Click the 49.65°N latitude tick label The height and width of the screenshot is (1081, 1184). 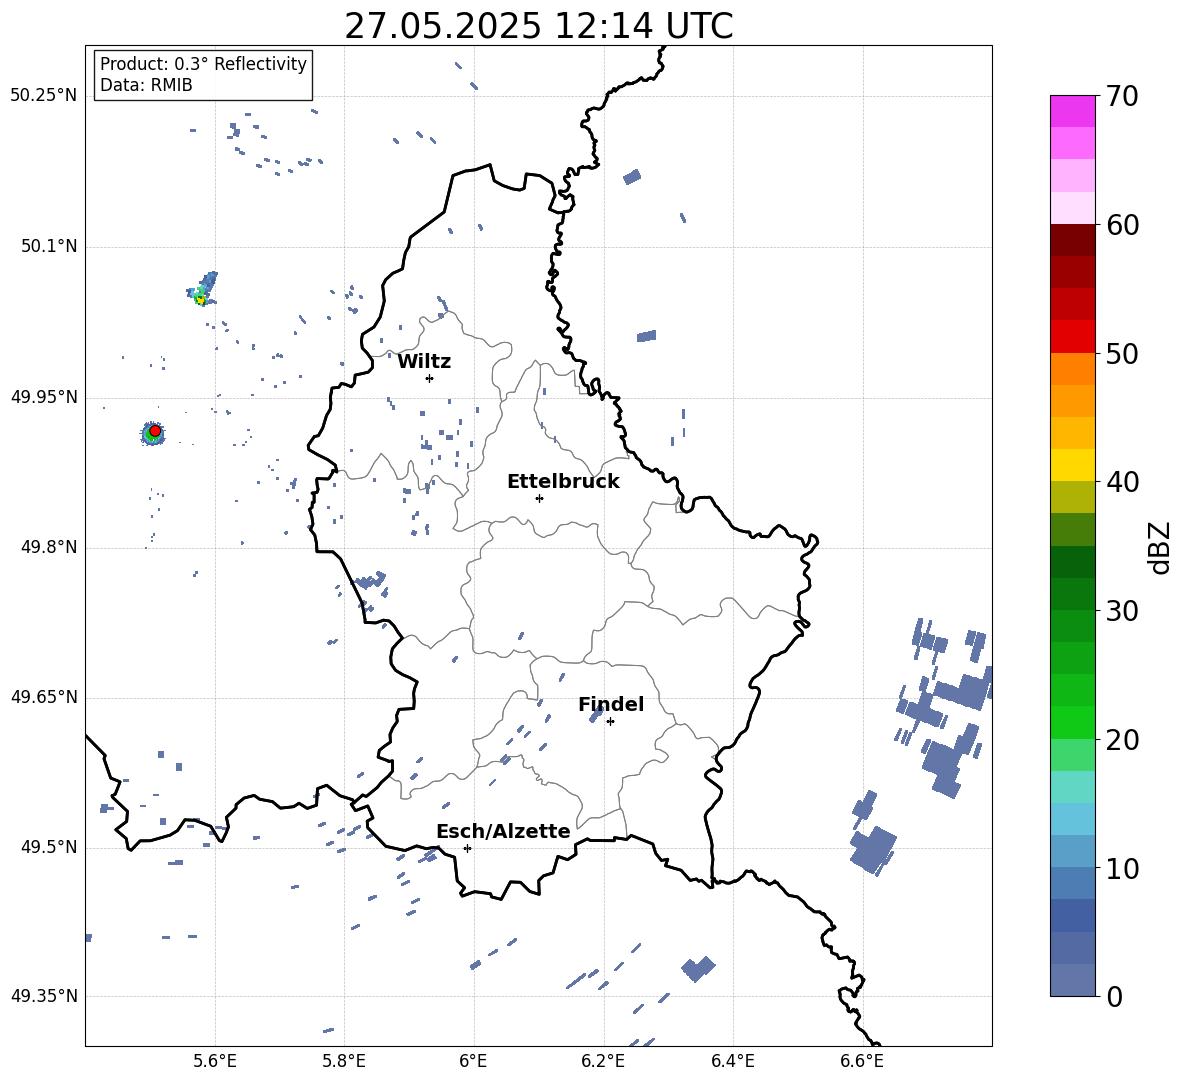44,697
